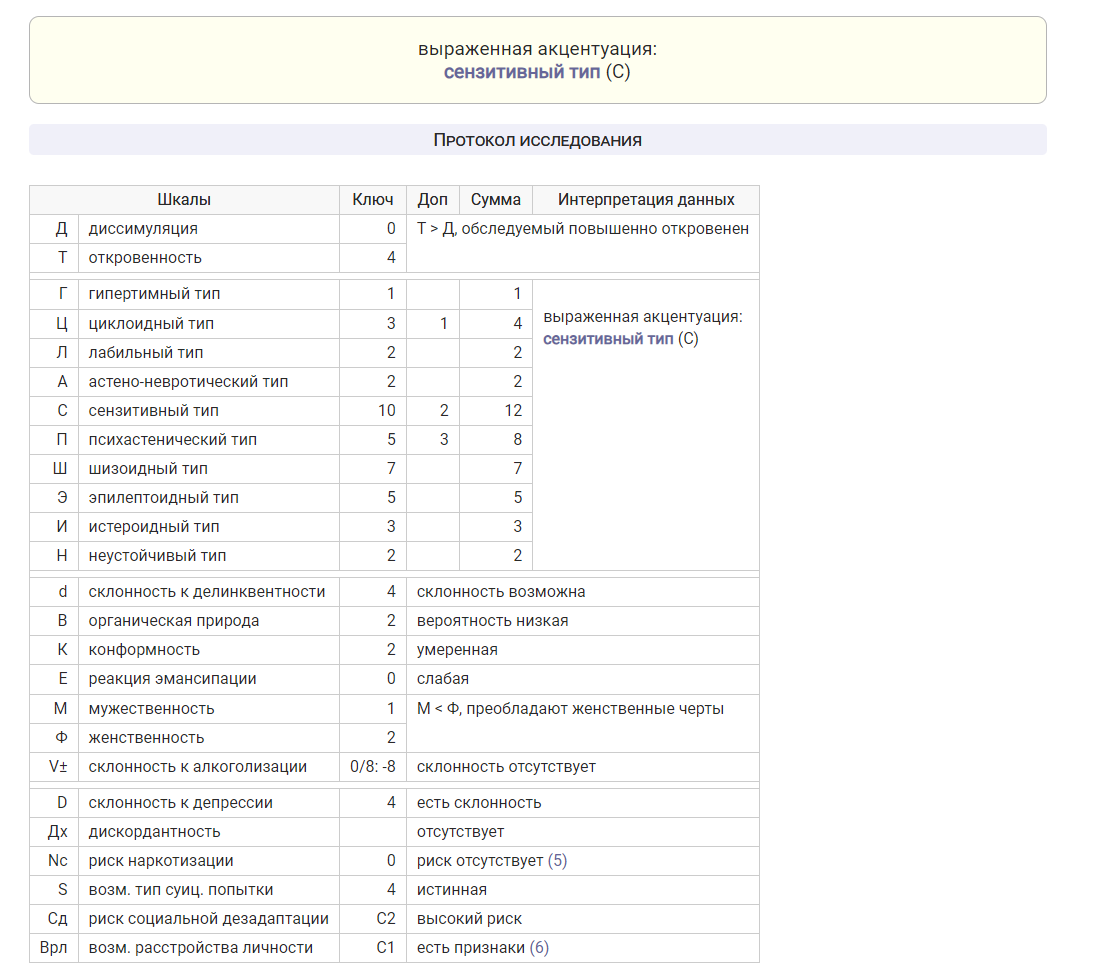Click the 'Интерпретация данных' column header
The image size is (1099, 980).
point(646,200)
